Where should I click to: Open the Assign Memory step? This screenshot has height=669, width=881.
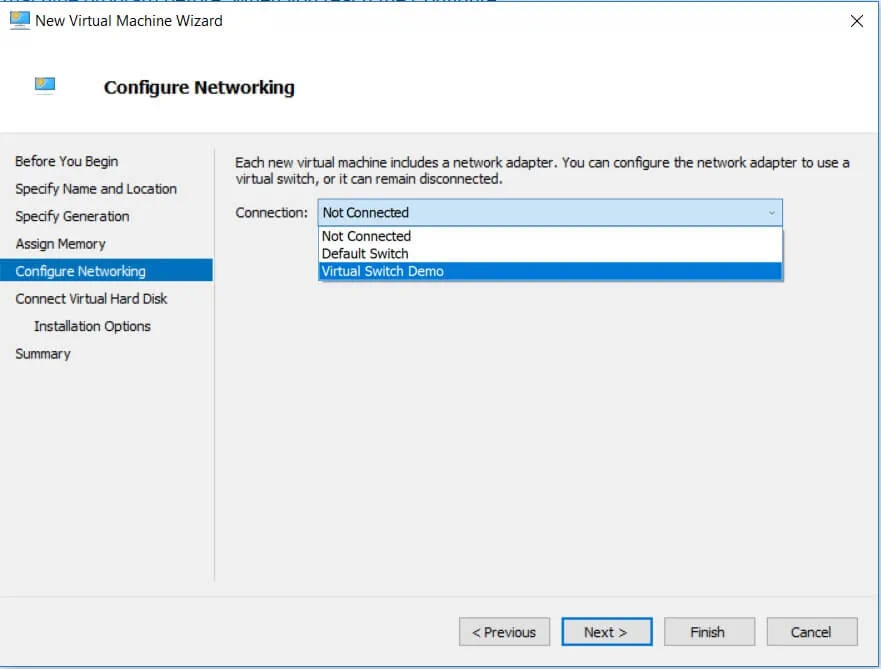click(60, 244)
